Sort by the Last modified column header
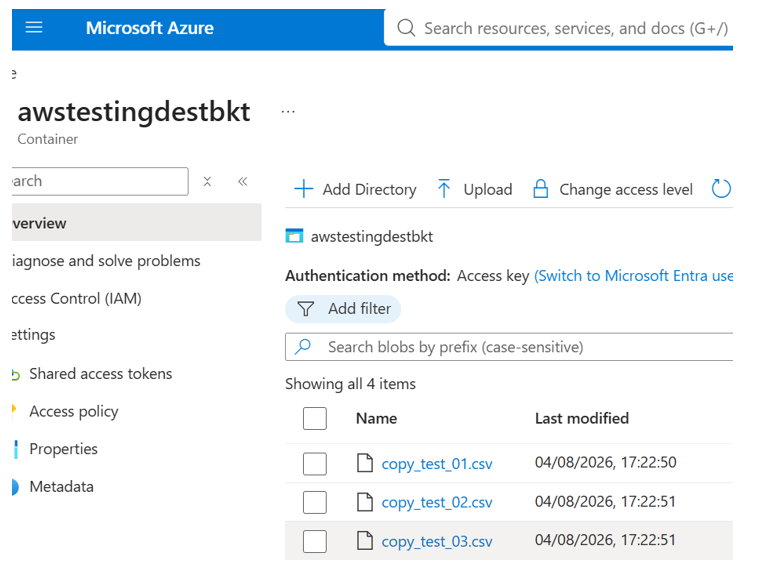 582,418
